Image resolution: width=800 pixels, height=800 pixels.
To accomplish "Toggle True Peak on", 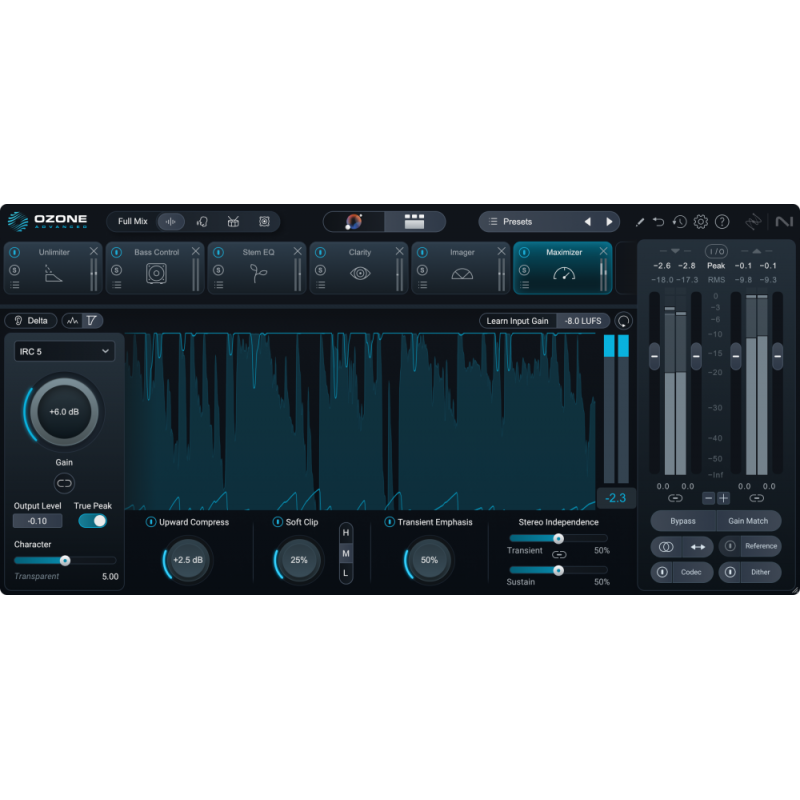I will click(92, 521).
